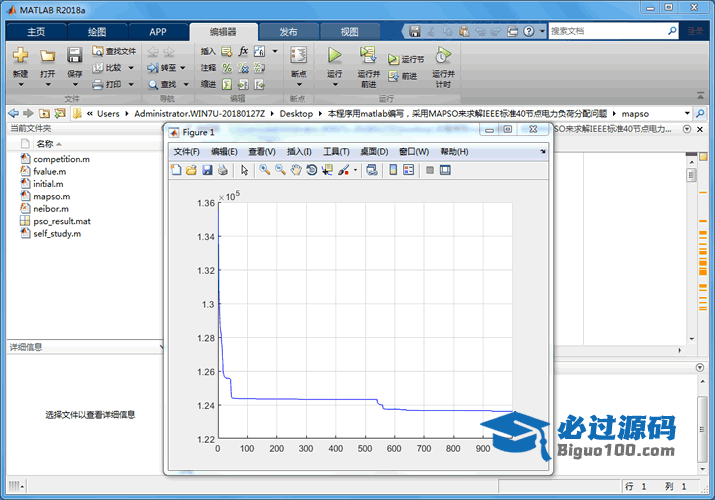This screenshot has height=500, width=715.
Task: Click the mapso folder in path
Action: pos(635,113)
